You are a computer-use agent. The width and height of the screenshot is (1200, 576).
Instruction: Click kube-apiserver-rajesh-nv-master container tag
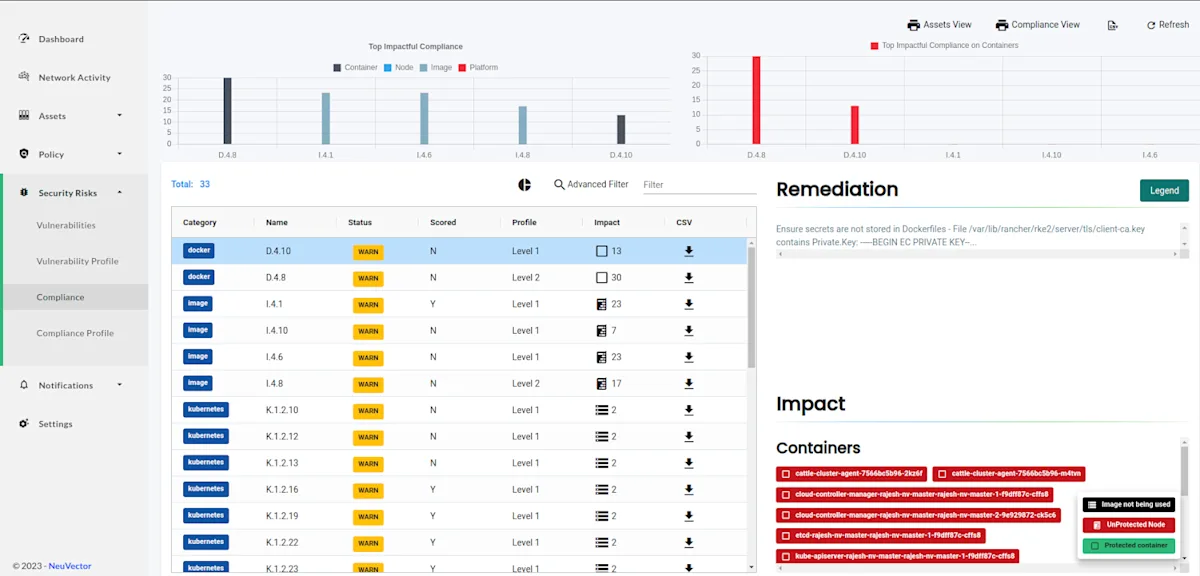pyautogui.click(x=899, y=556)
